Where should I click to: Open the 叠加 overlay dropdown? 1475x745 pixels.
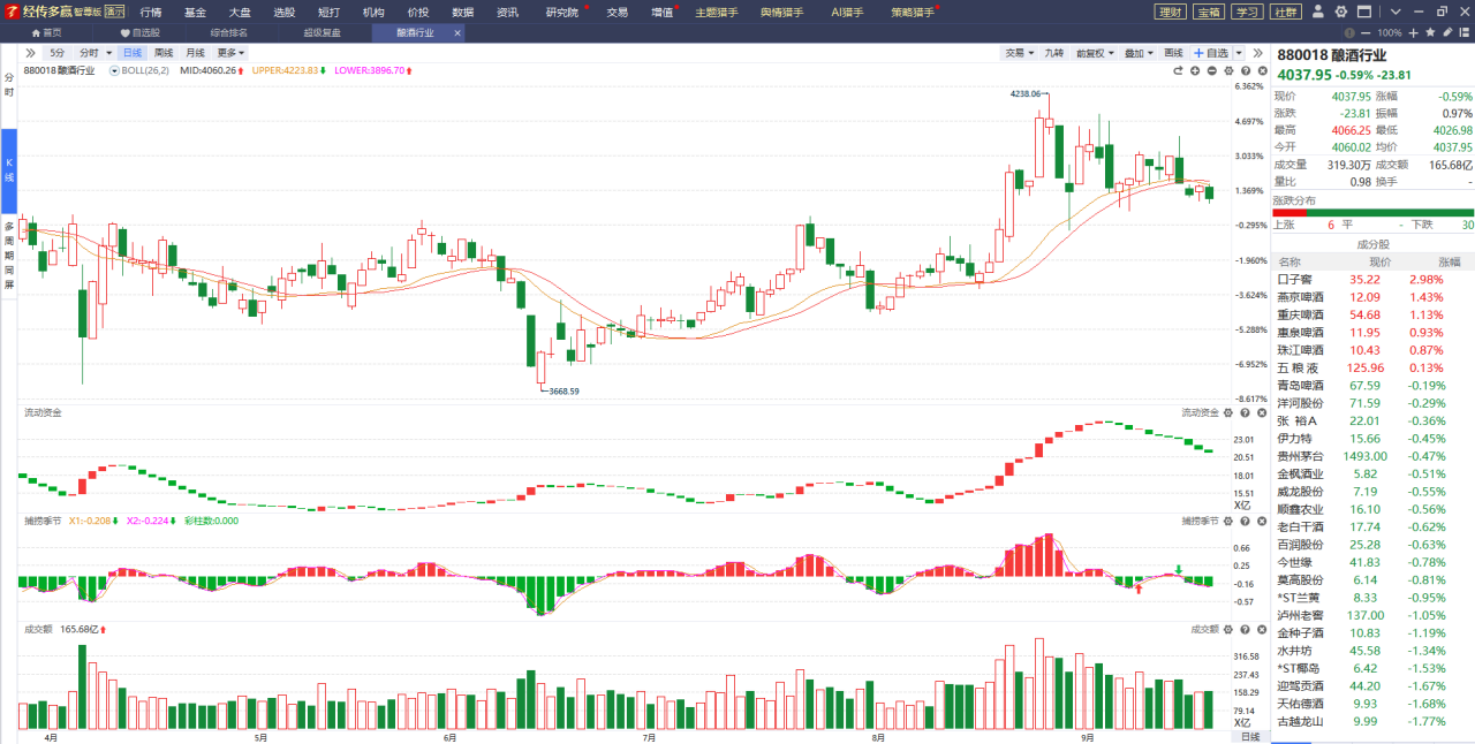1138,52
